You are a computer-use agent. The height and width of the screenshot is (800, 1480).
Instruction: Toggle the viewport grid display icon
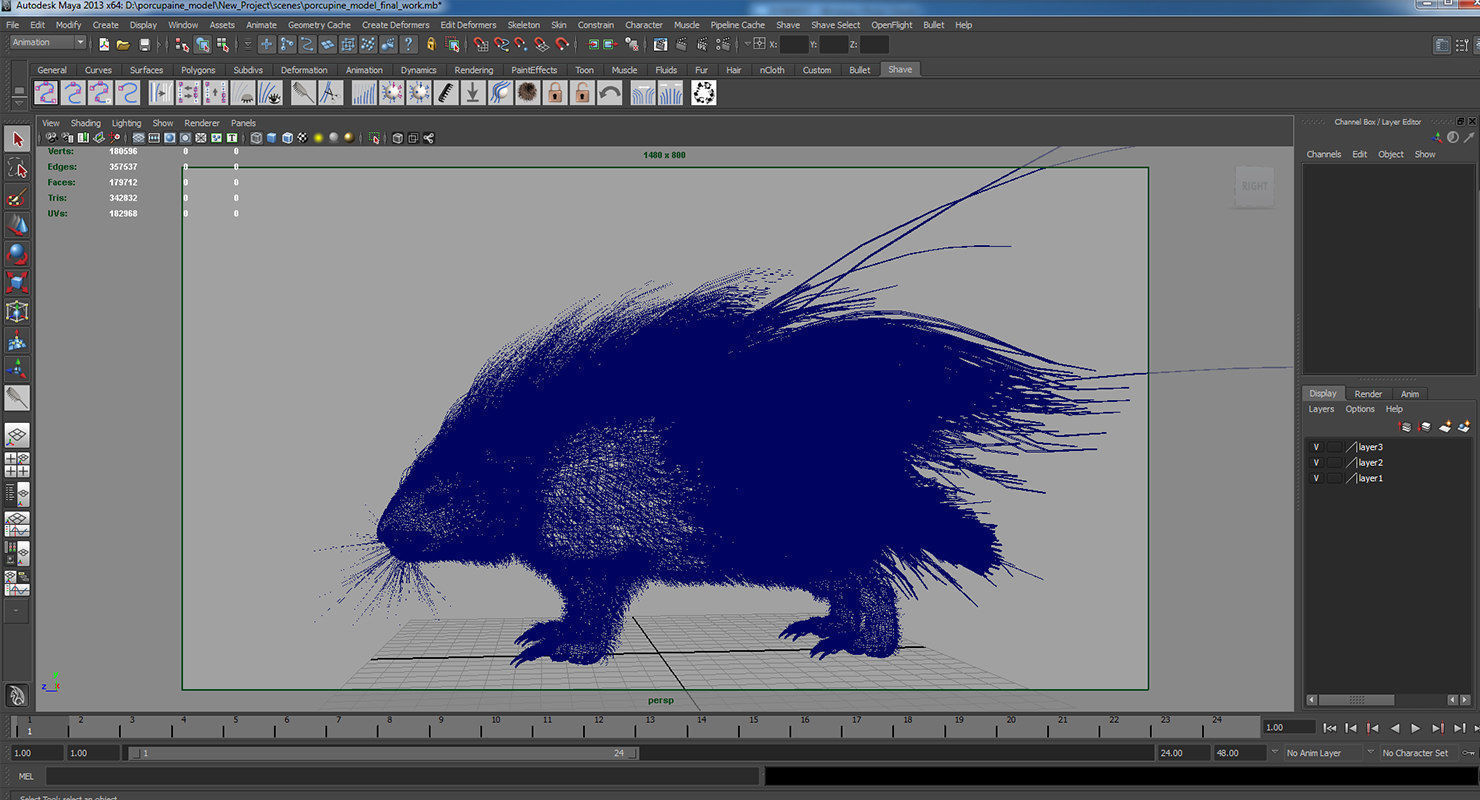(138, 138)
